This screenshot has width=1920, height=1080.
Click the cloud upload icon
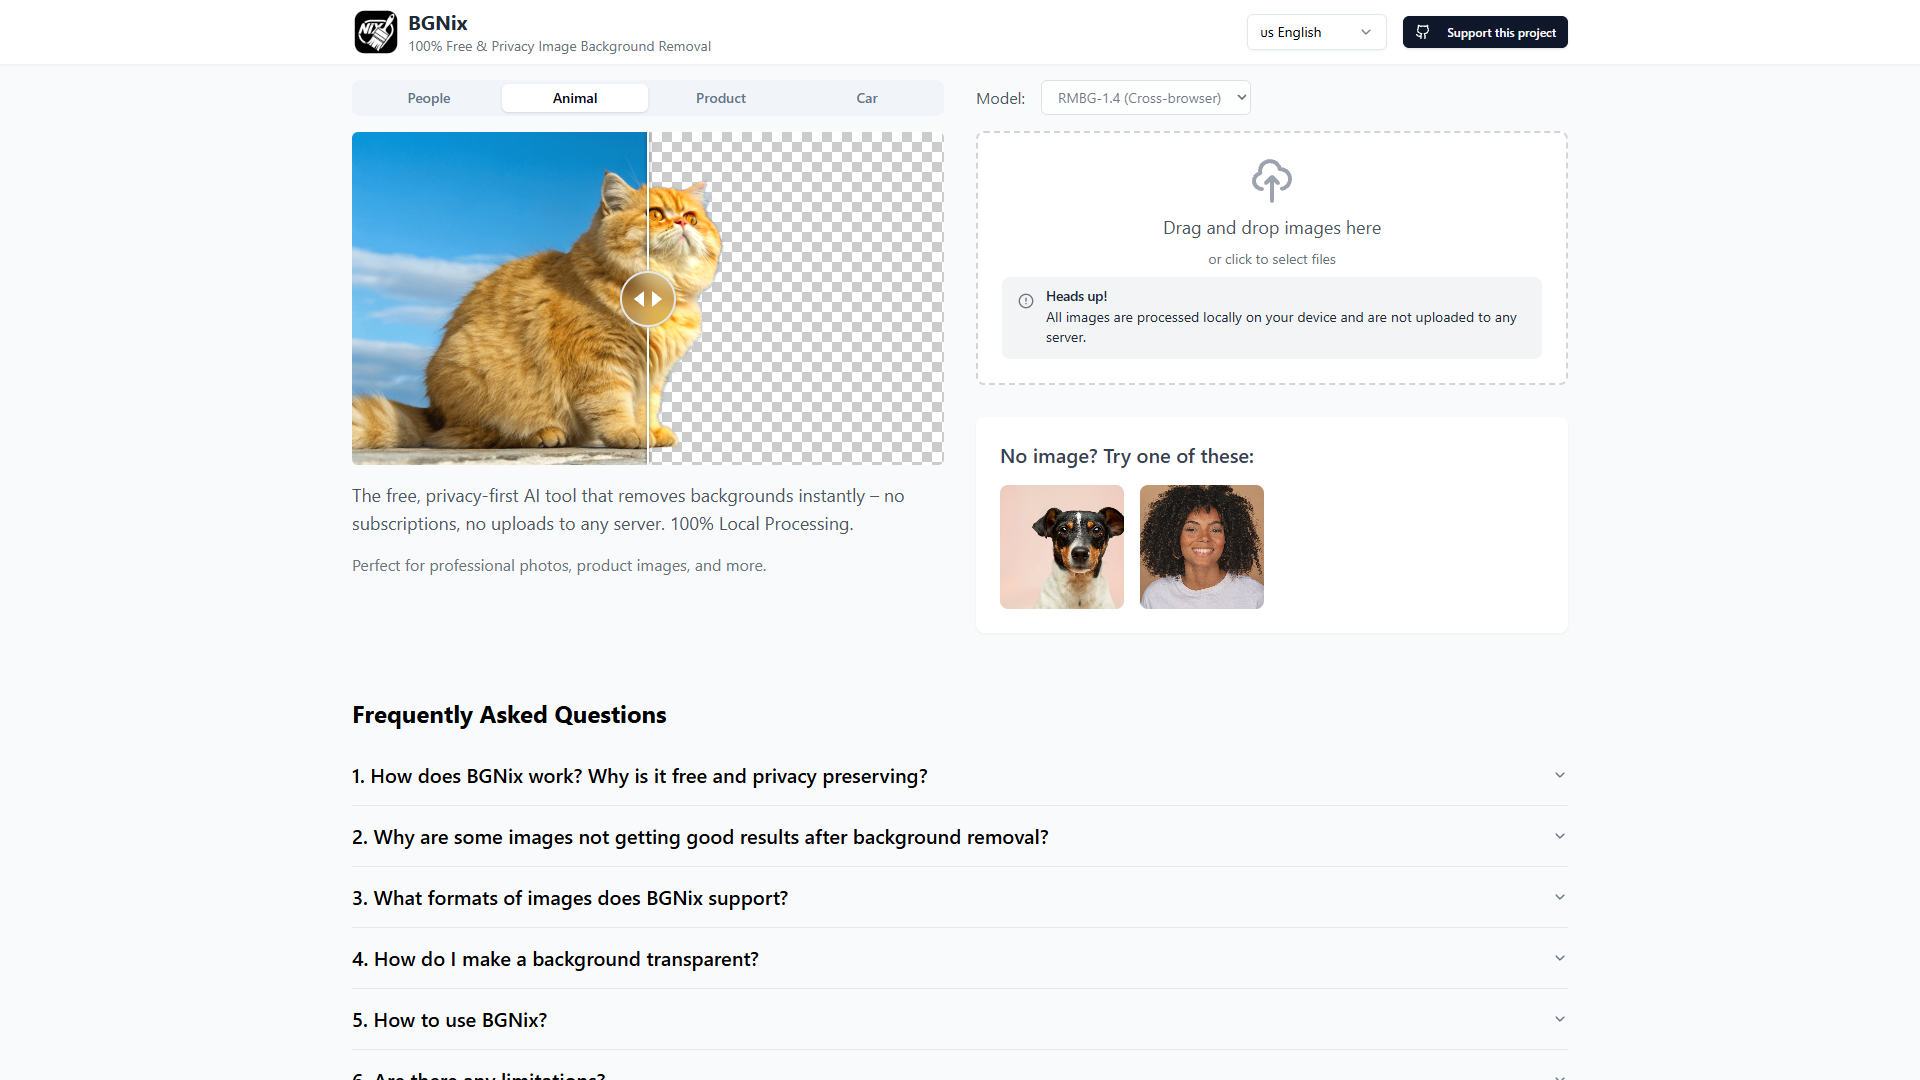pyautogui.click(x=1272, y=181)
